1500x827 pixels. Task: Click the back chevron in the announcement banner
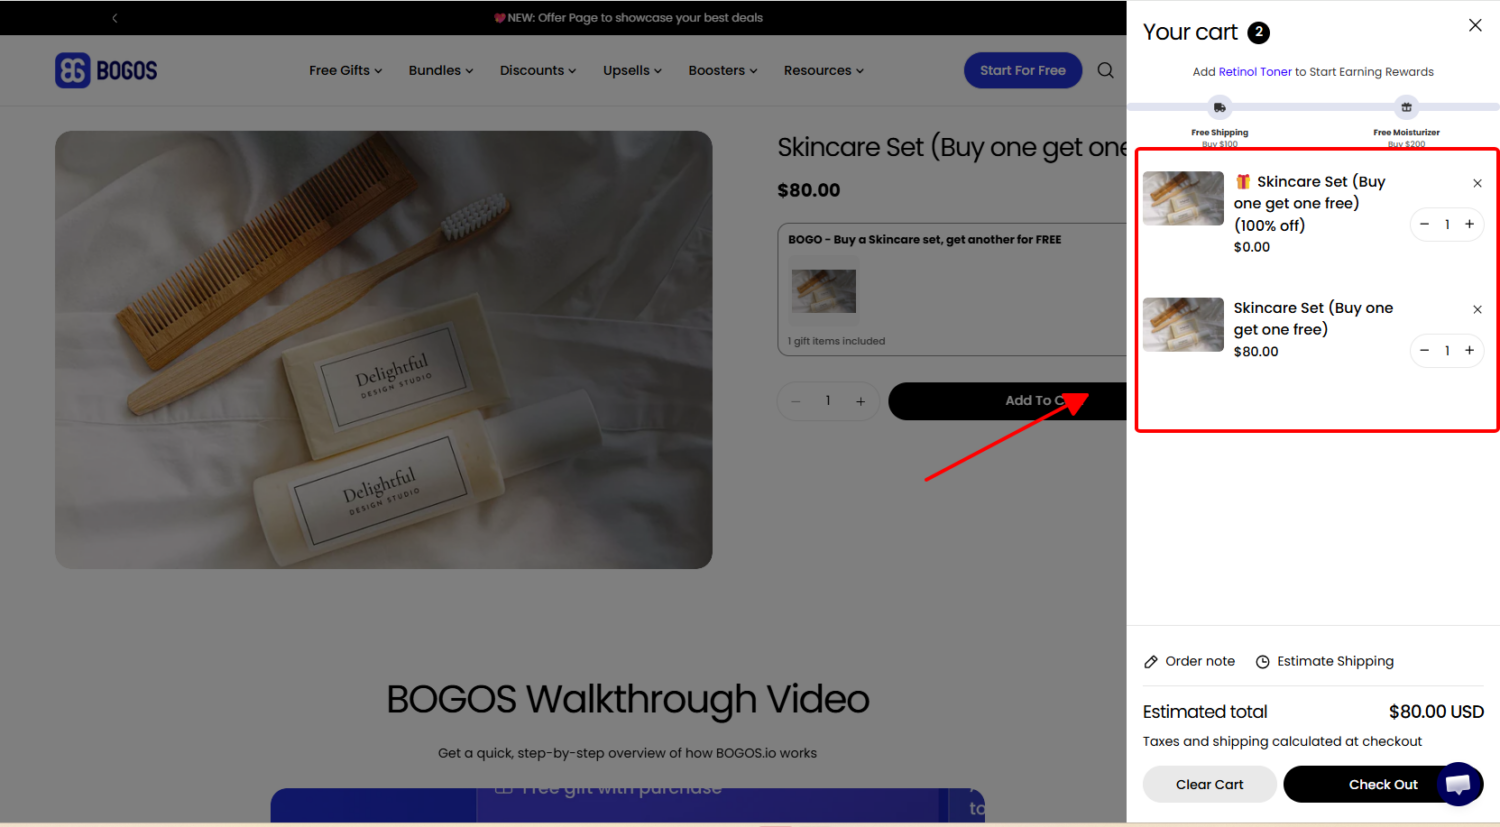(x=114, y=17)
